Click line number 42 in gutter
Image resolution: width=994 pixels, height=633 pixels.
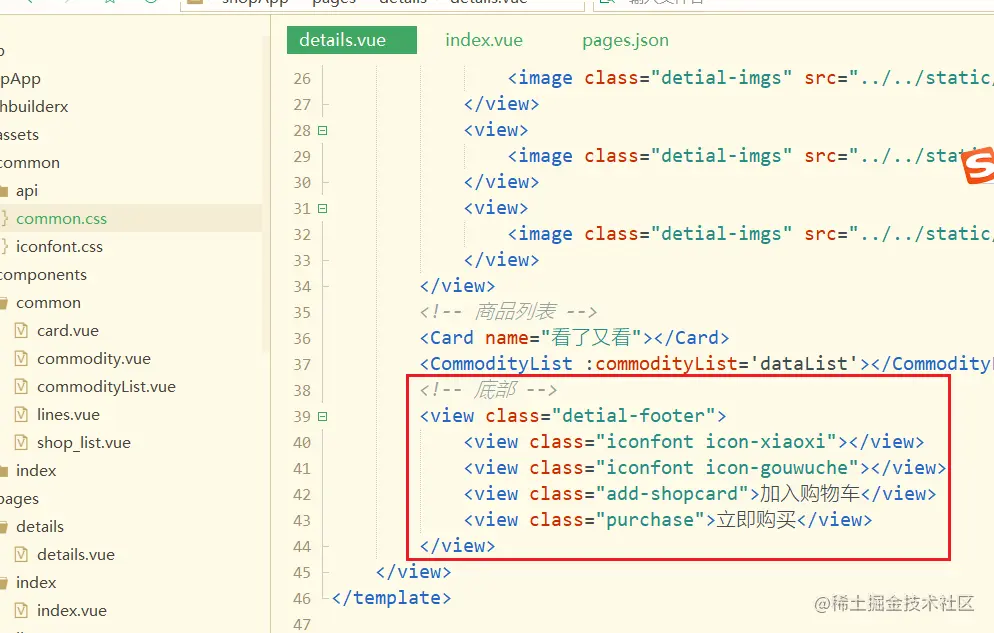pyautogui.click(x=302, y=494)
